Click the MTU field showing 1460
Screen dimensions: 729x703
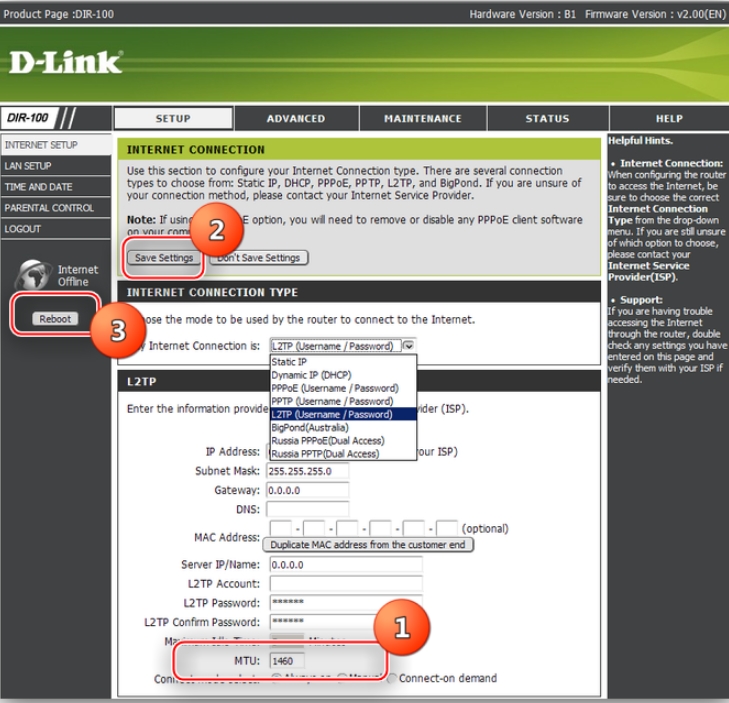pos(287,661)
